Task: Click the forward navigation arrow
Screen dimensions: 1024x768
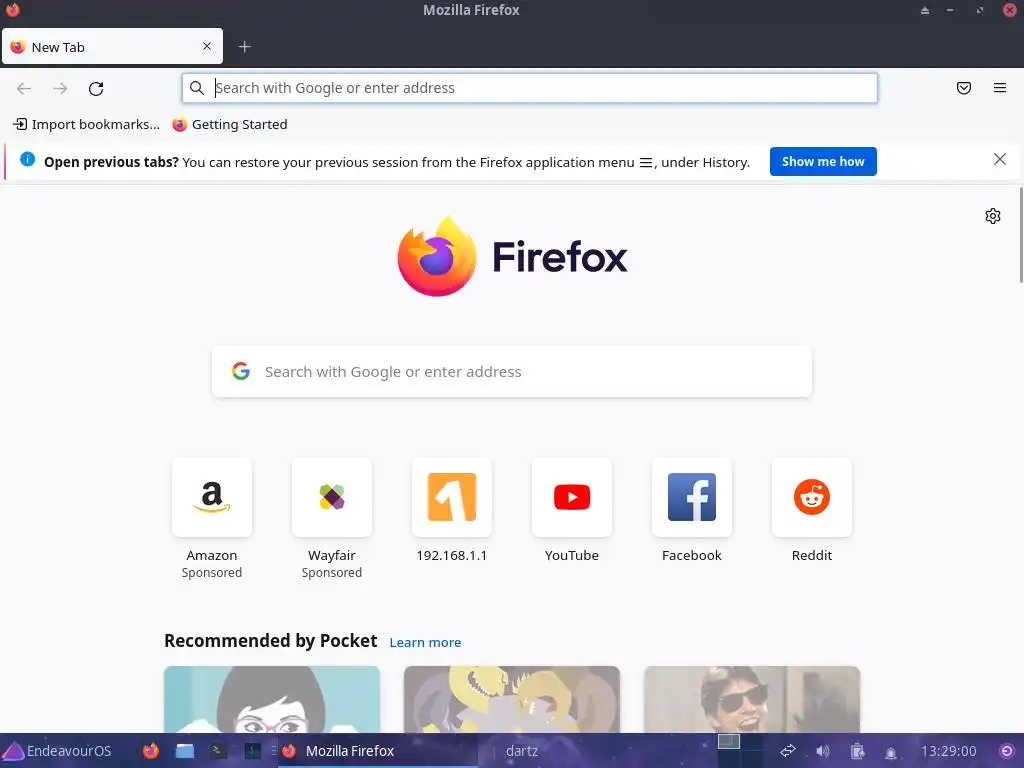Action: pos(60,88)
